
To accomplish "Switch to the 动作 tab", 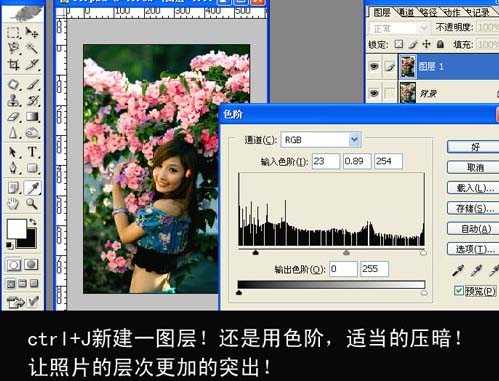I will click(451, 13).
